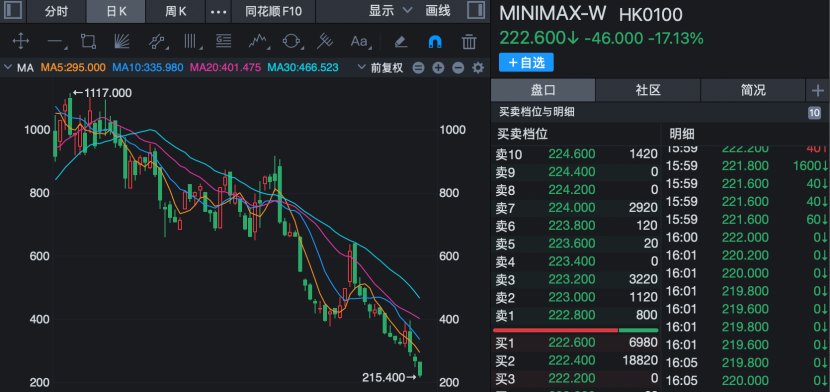Viewport: 830px width, 392px height.
Task: Switch to the 分时 chart tab
Action: point(56,11)
